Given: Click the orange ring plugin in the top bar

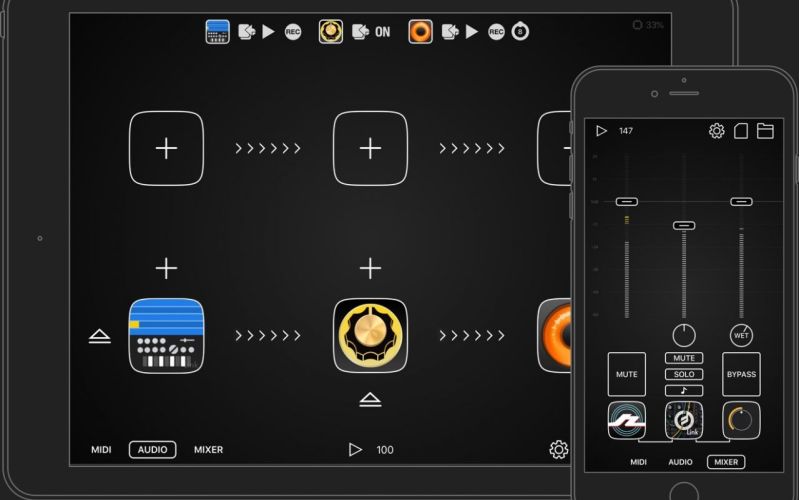Looking at the screenshot, I should [x=420, y=32].
